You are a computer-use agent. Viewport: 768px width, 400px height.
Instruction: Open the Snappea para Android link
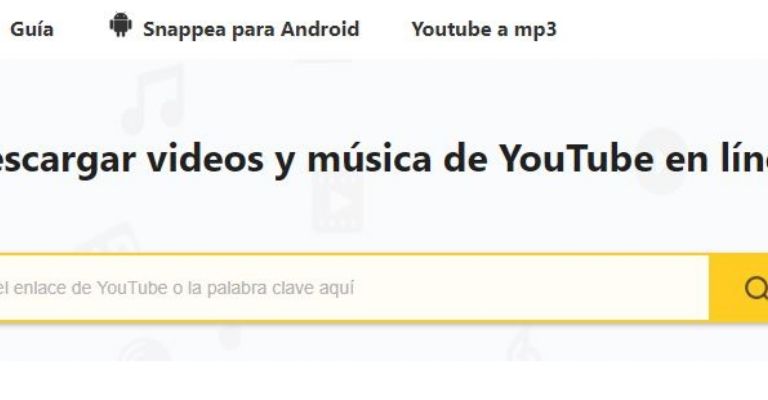pos(251,29)
